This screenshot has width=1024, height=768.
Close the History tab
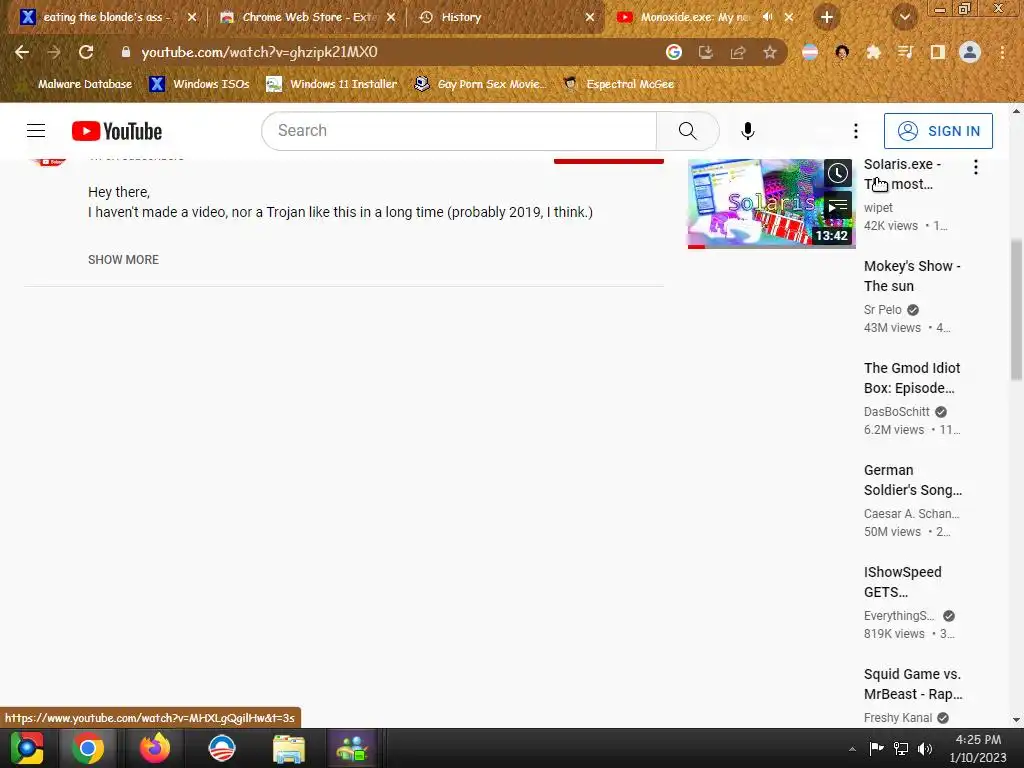590,17
